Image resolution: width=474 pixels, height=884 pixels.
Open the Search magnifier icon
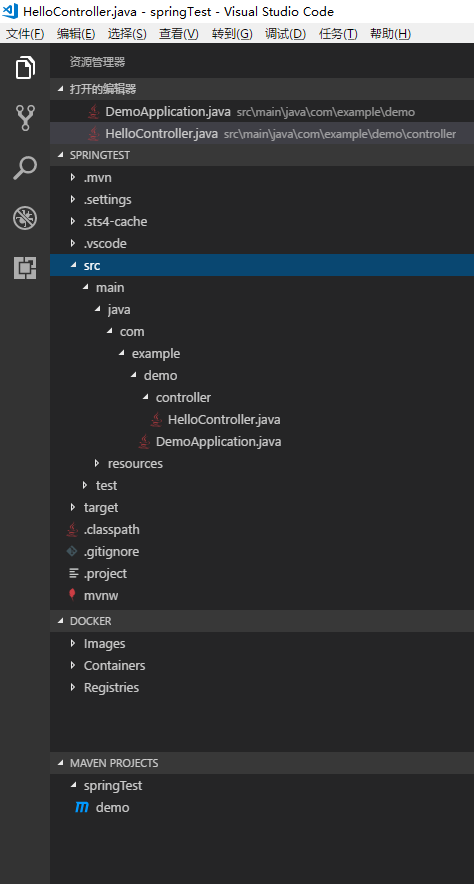point(25,168)
